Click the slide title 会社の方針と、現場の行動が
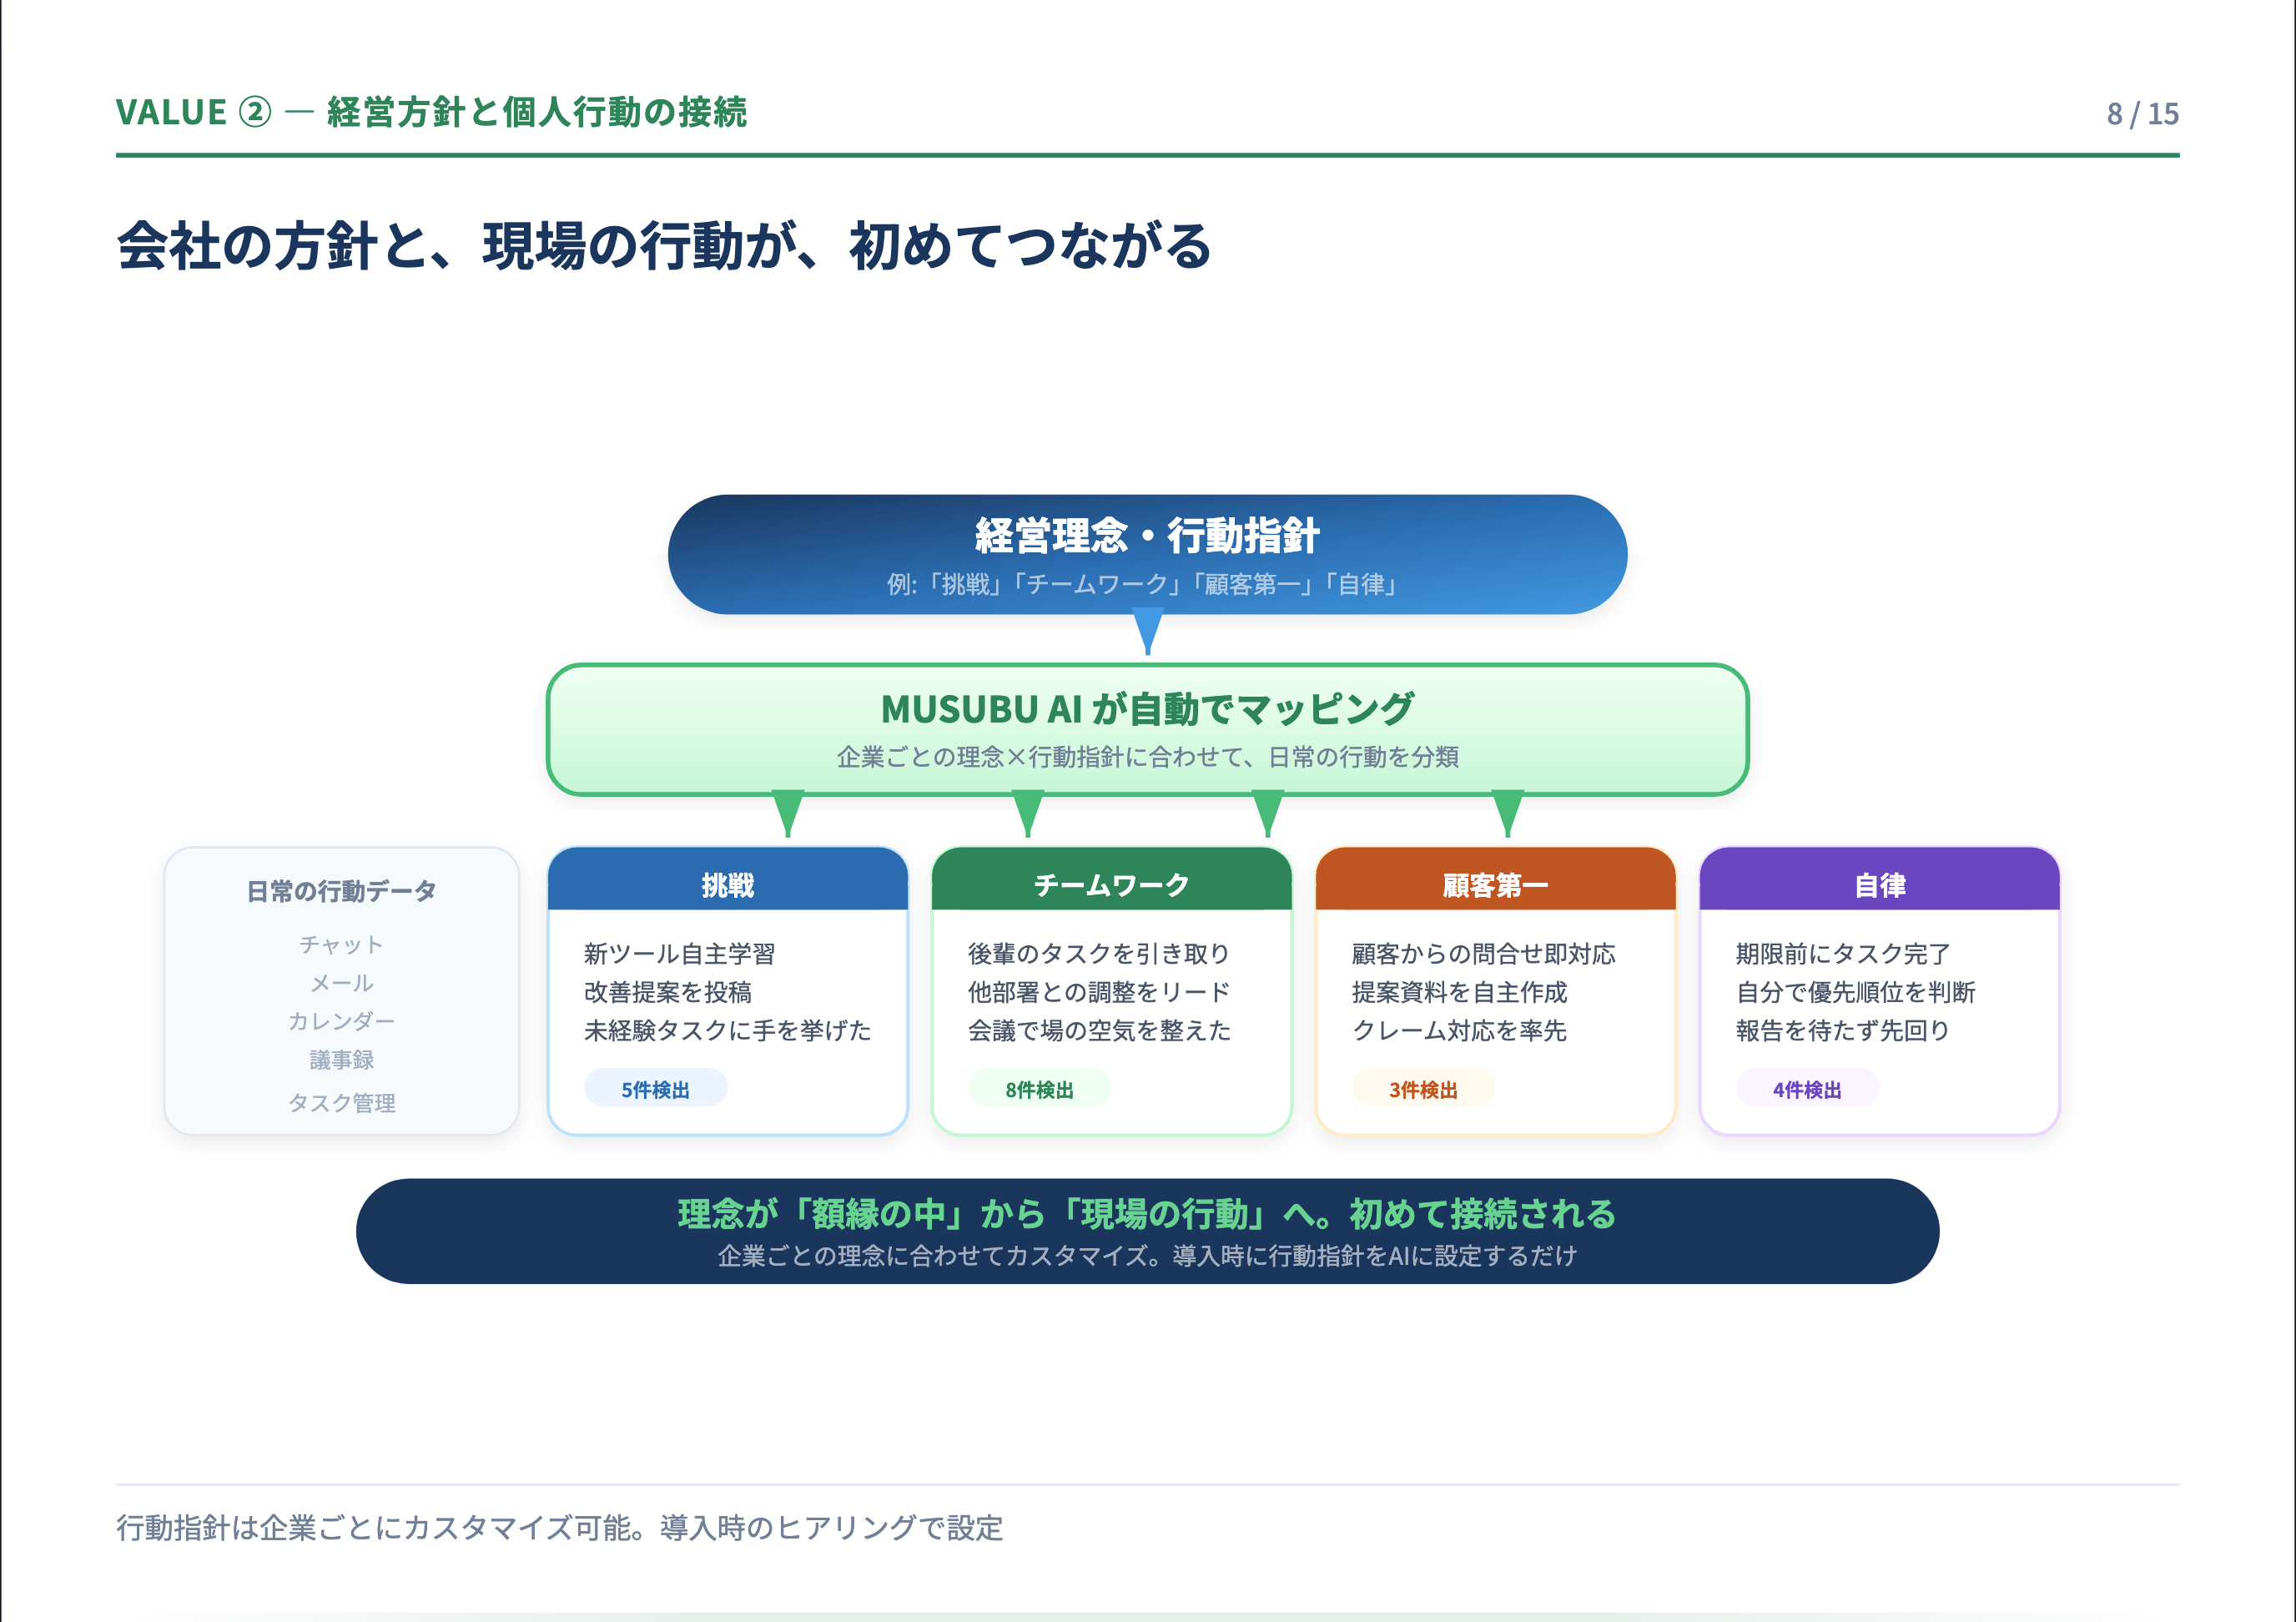The height and width of the screenshot is (1622, 2296). point(664,246)
